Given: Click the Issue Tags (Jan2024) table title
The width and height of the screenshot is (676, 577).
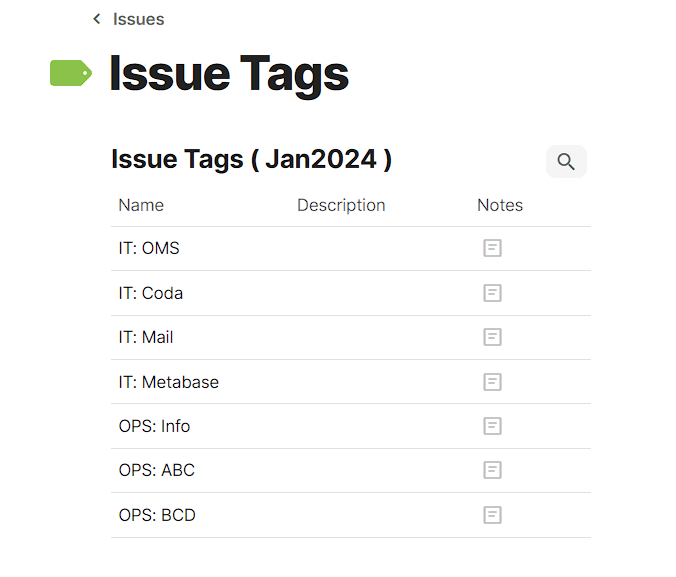Looking at the screenshot, I should coord(251,159).
